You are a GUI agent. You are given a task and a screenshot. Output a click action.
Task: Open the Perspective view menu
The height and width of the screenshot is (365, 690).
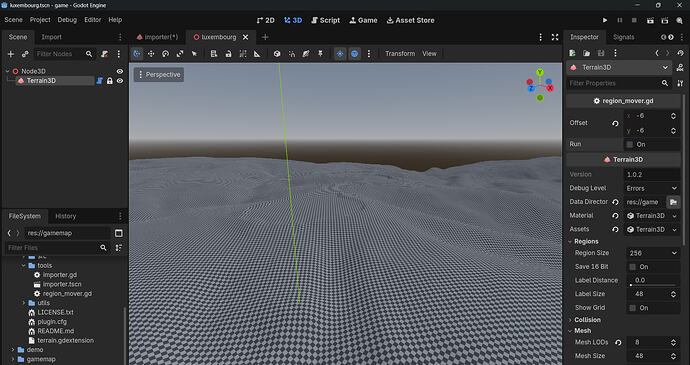[x=159, y=74]
